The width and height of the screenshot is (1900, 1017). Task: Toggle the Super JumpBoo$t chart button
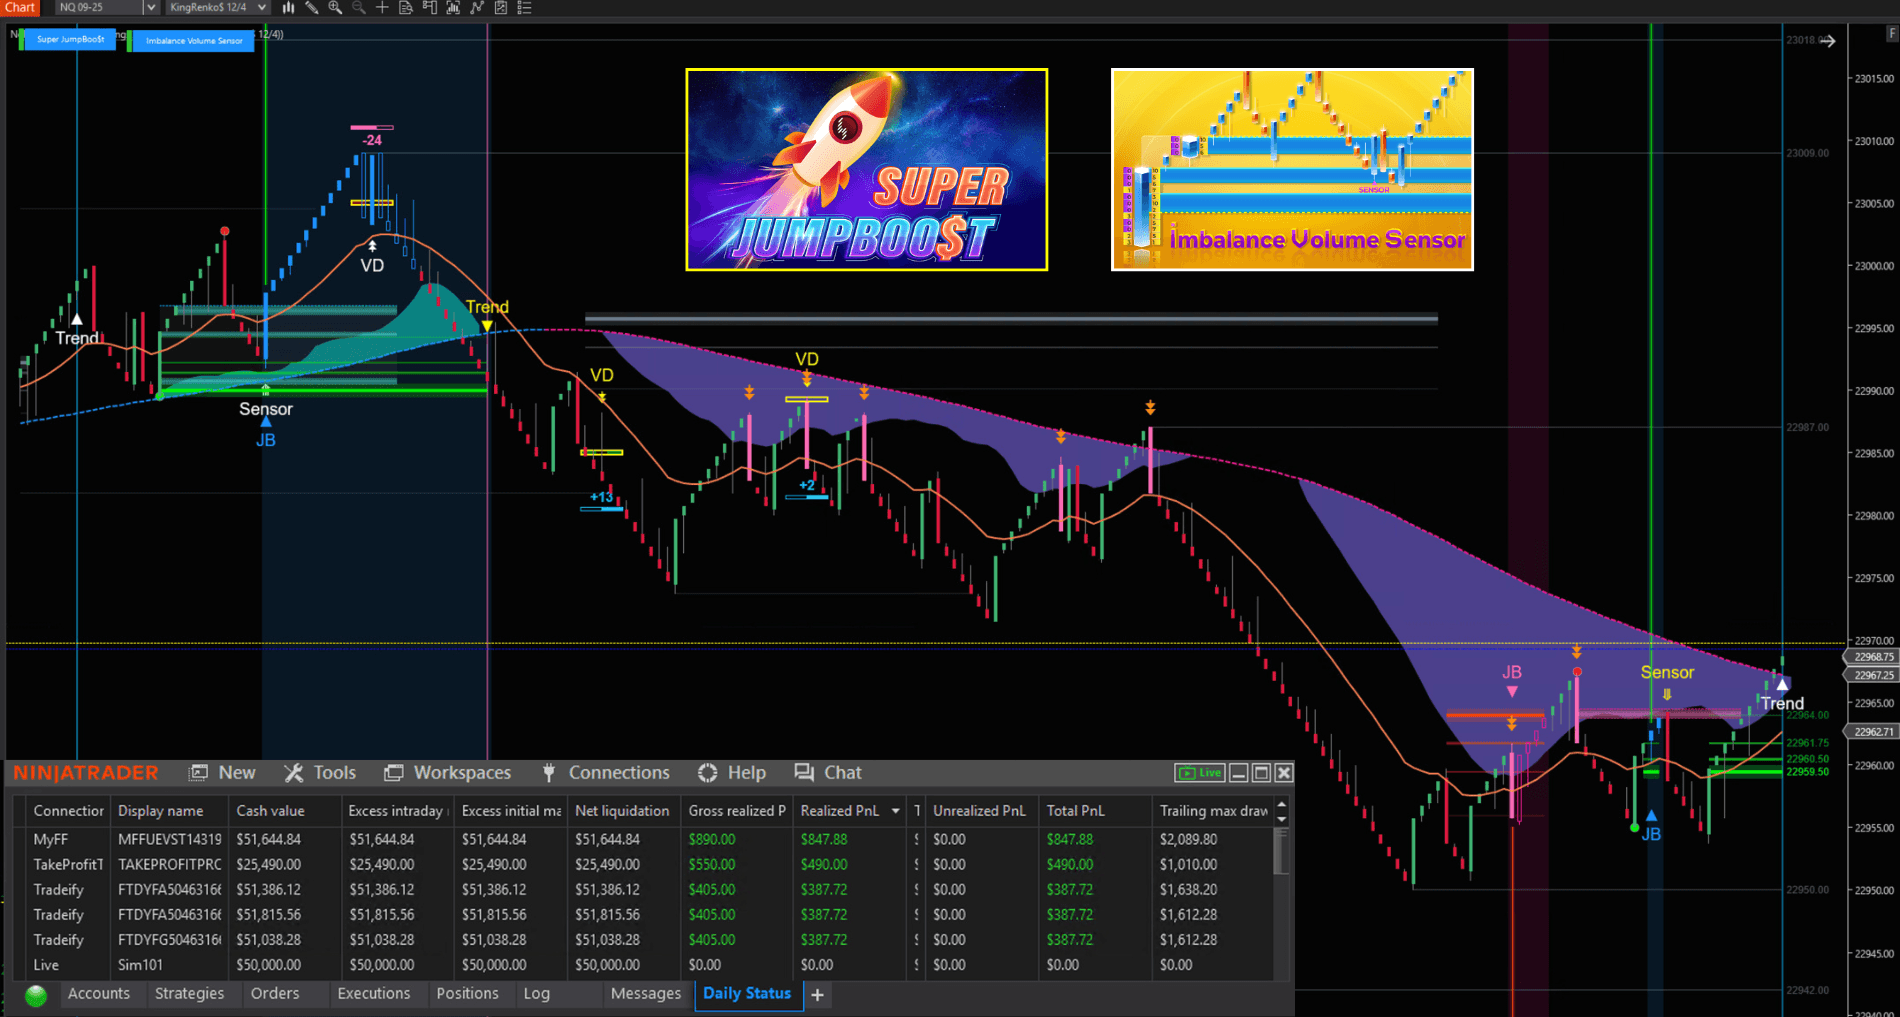click(x=70, y=39)
